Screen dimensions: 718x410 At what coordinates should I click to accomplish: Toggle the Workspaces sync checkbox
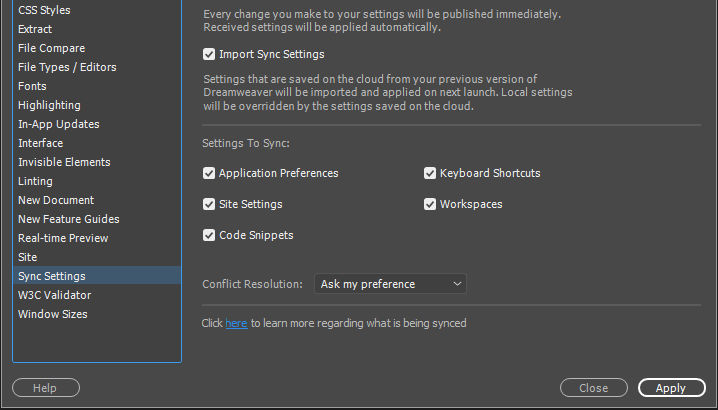430,204
